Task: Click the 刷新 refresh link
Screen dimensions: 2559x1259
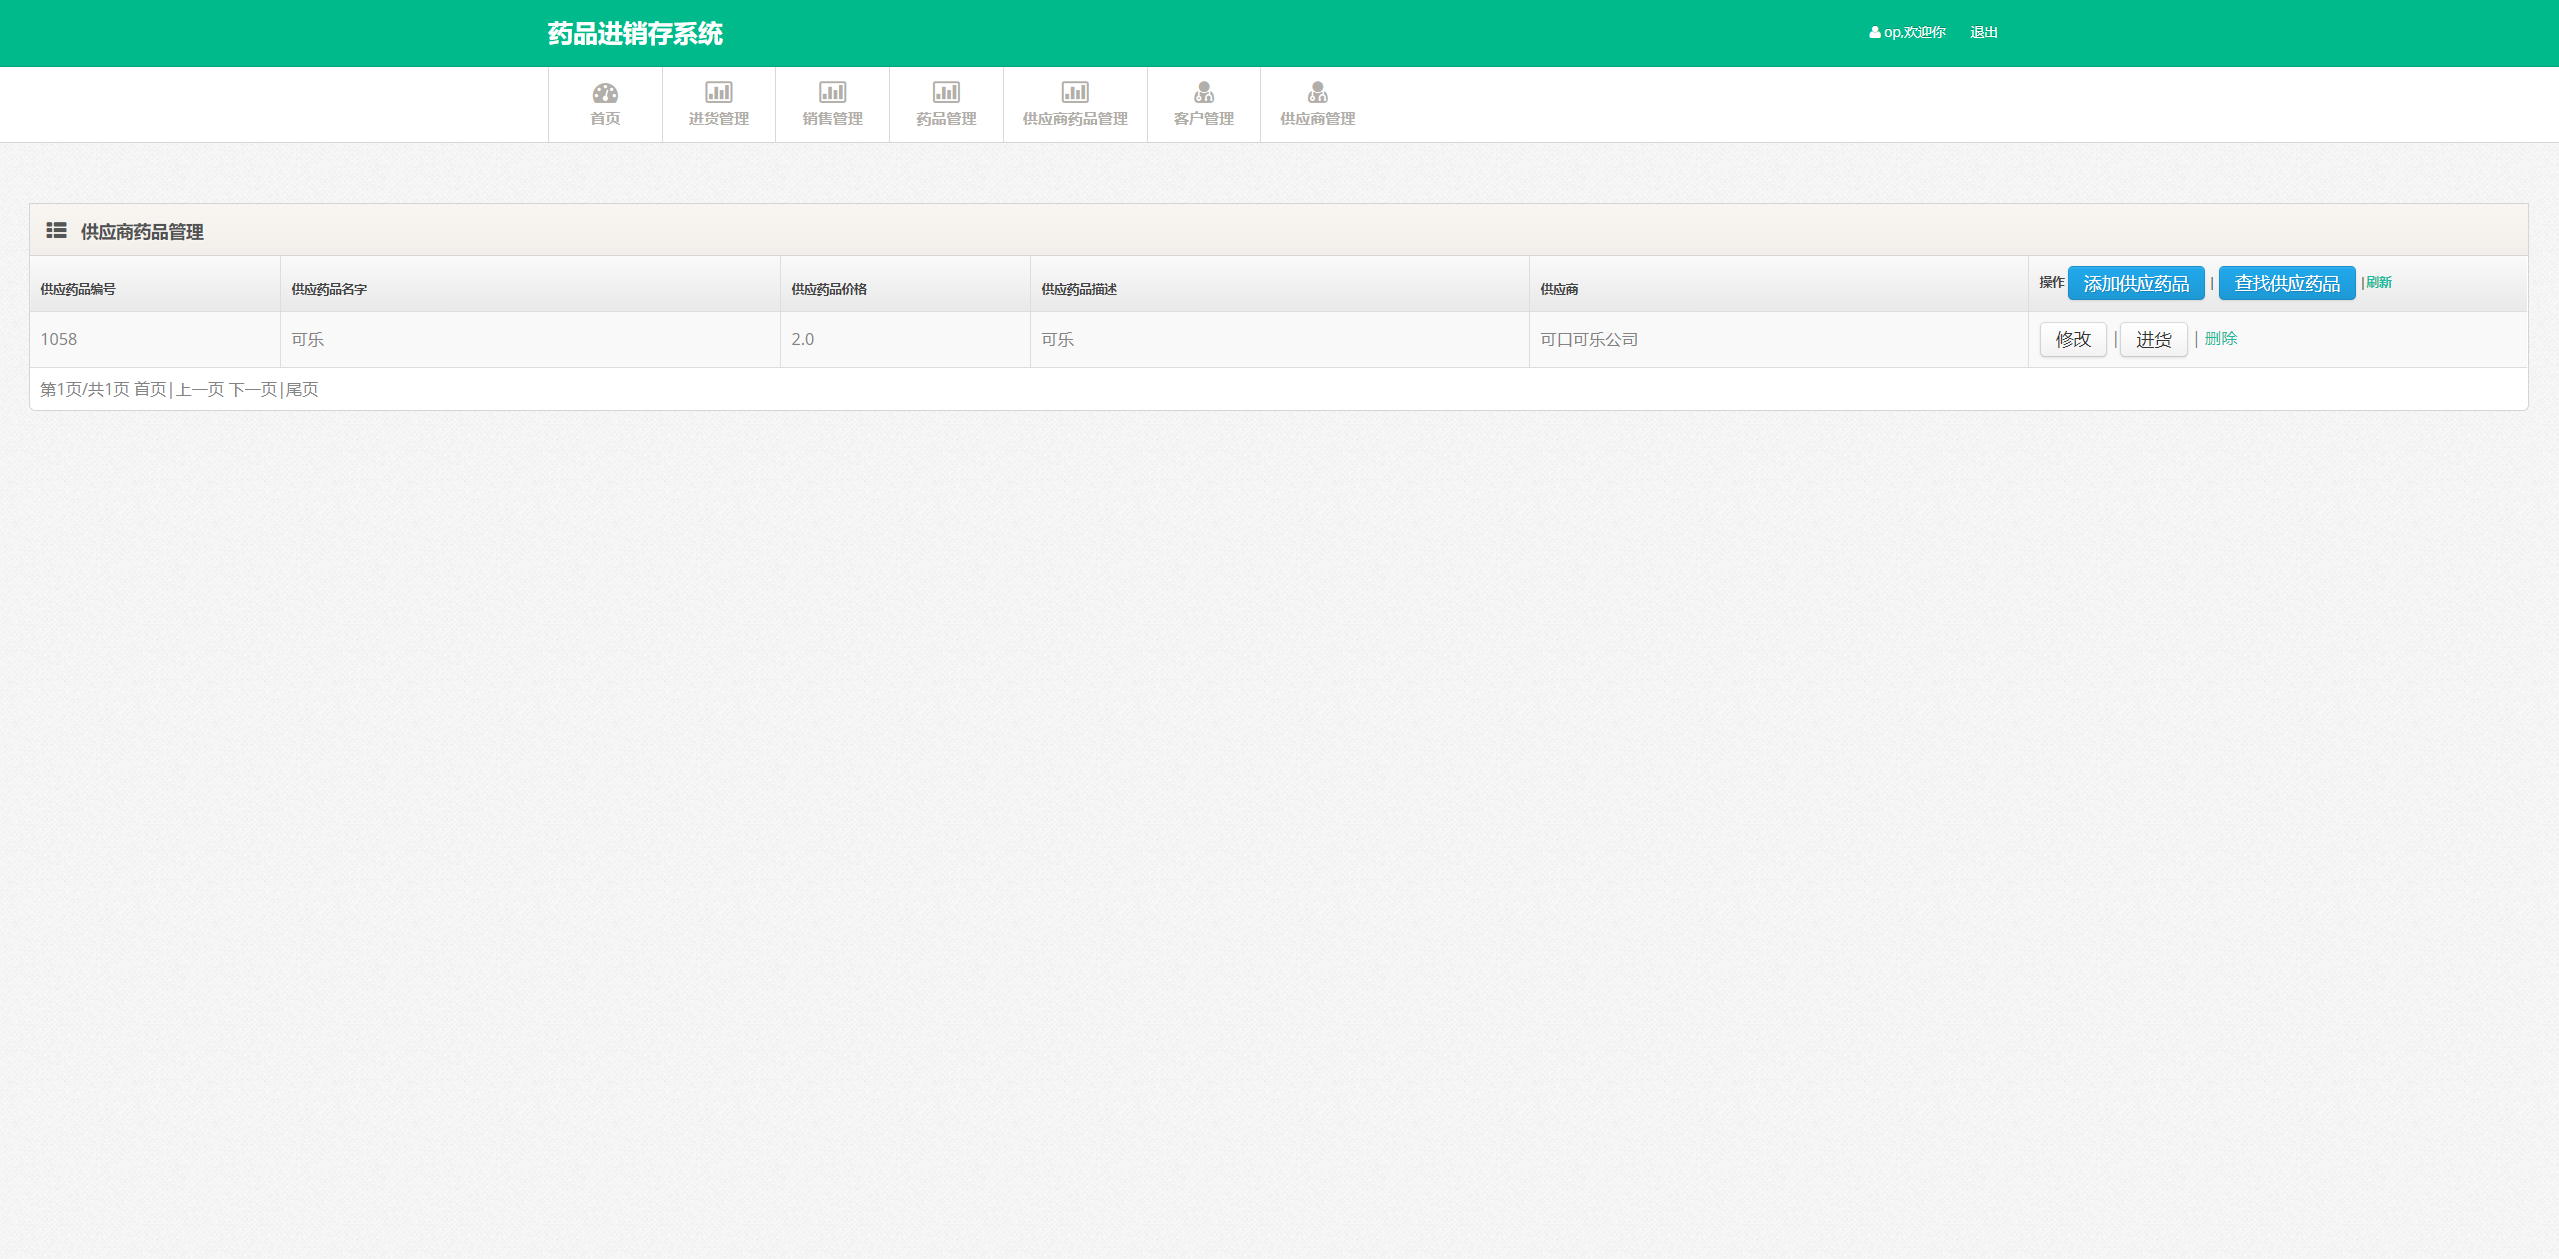Action: click(x=2379, y=282)
